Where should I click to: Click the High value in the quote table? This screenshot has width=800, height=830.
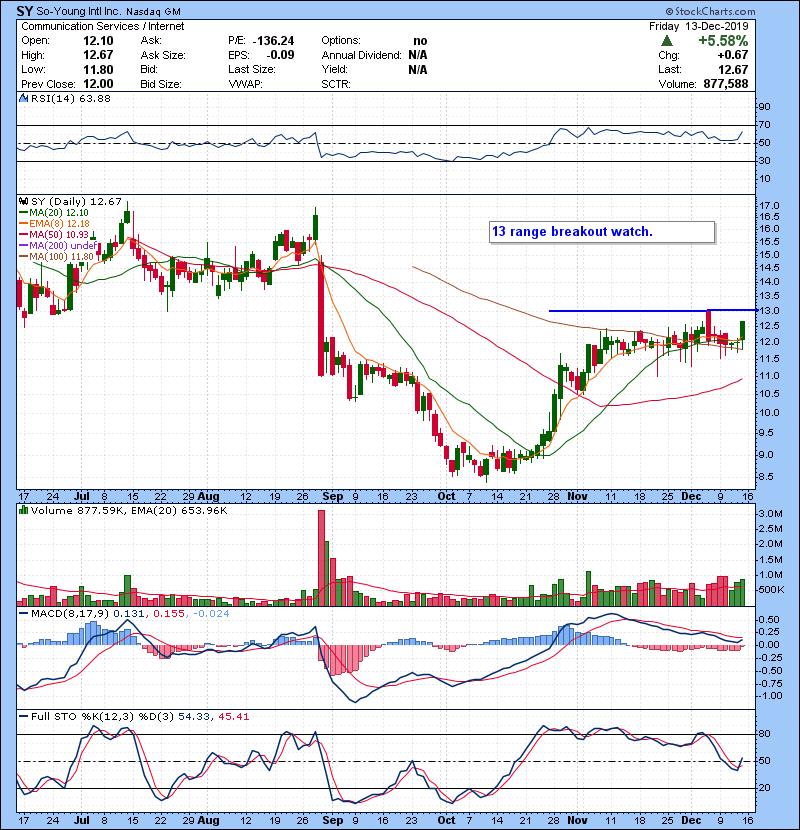[98, 55]
